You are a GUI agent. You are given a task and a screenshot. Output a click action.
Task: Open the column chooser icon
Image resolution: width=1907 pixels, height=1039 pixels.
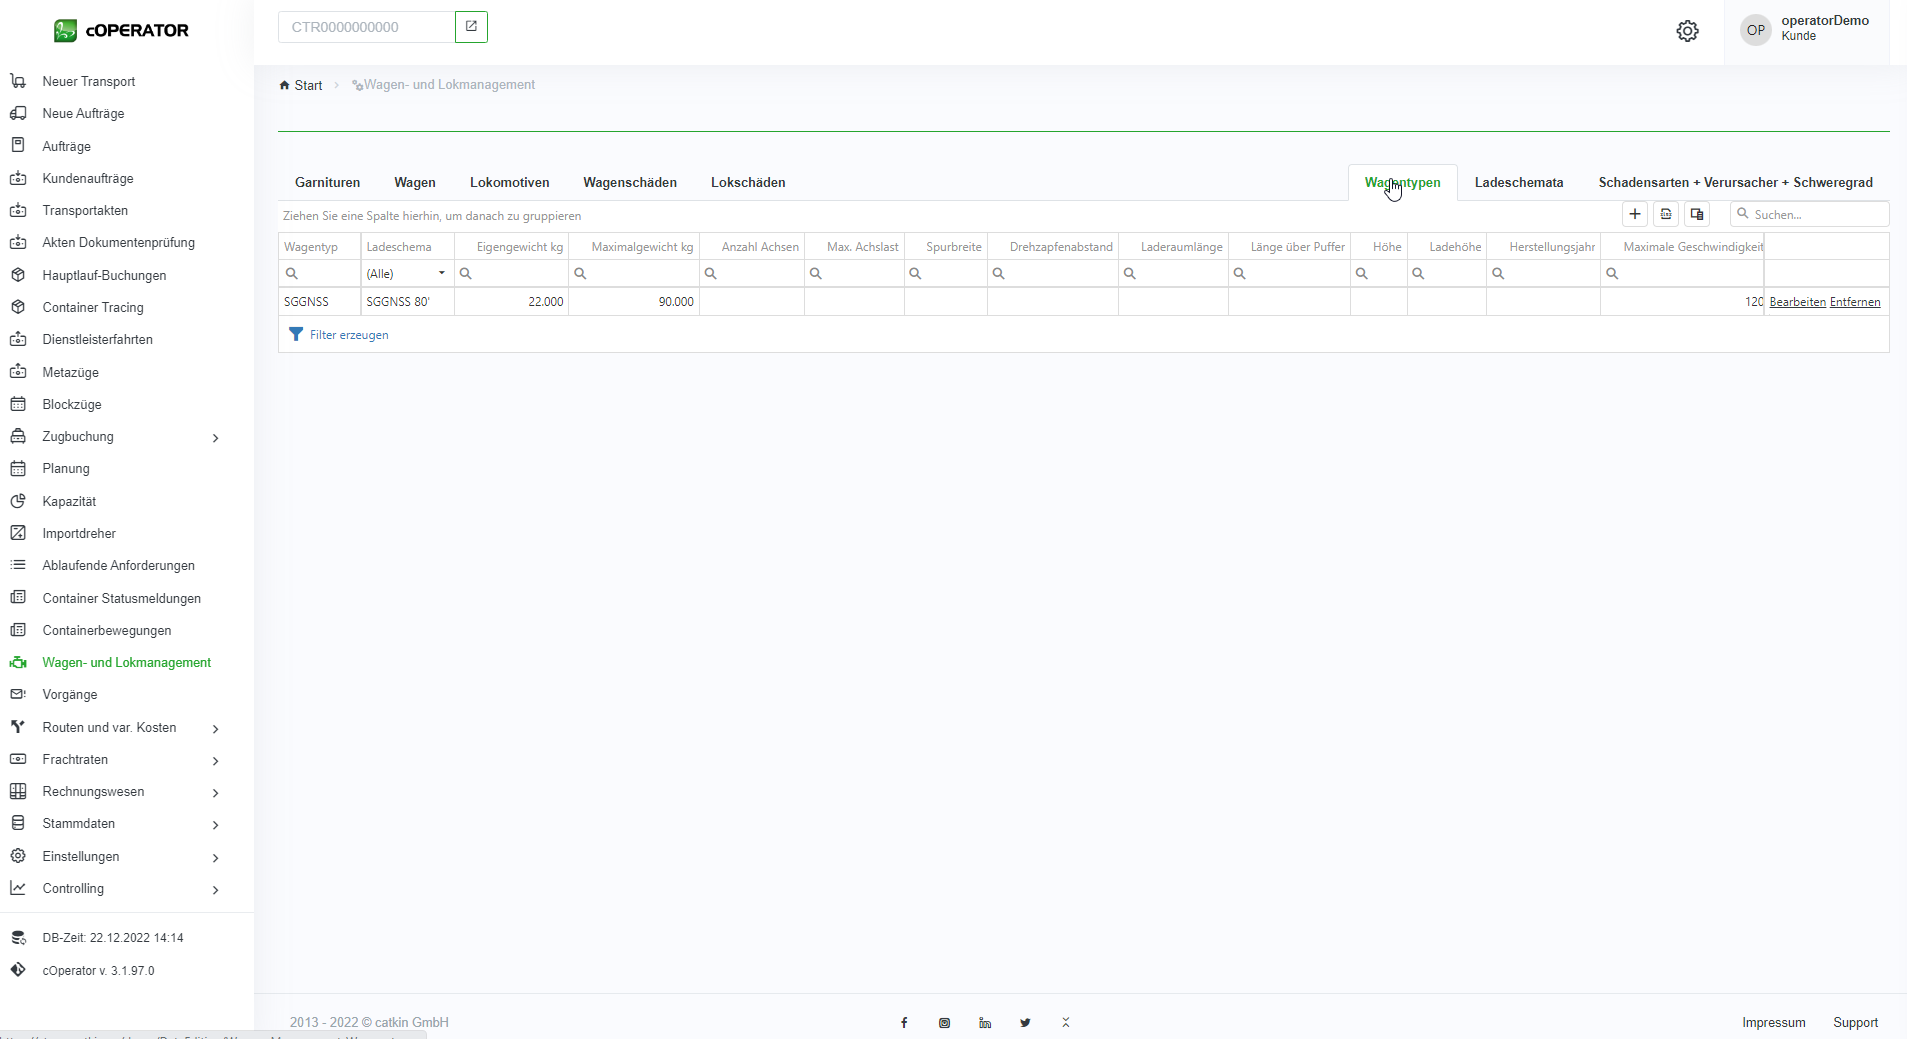pyautogui.click(x=1697, y=214)
